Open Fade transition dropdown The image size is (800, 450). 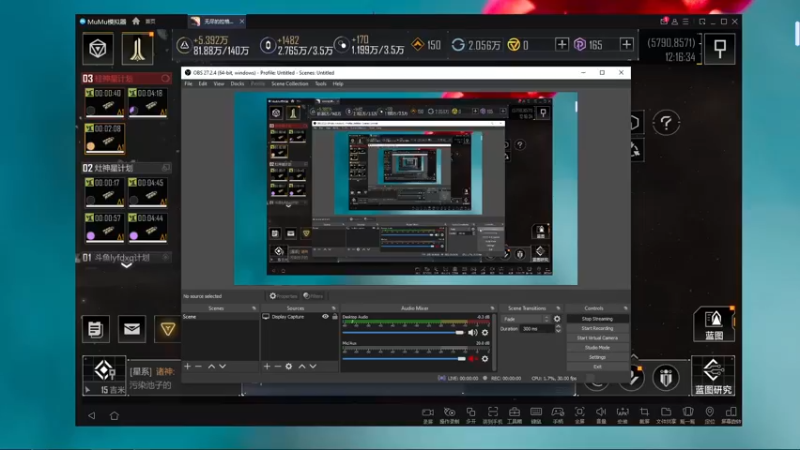[x=526, y=319]
